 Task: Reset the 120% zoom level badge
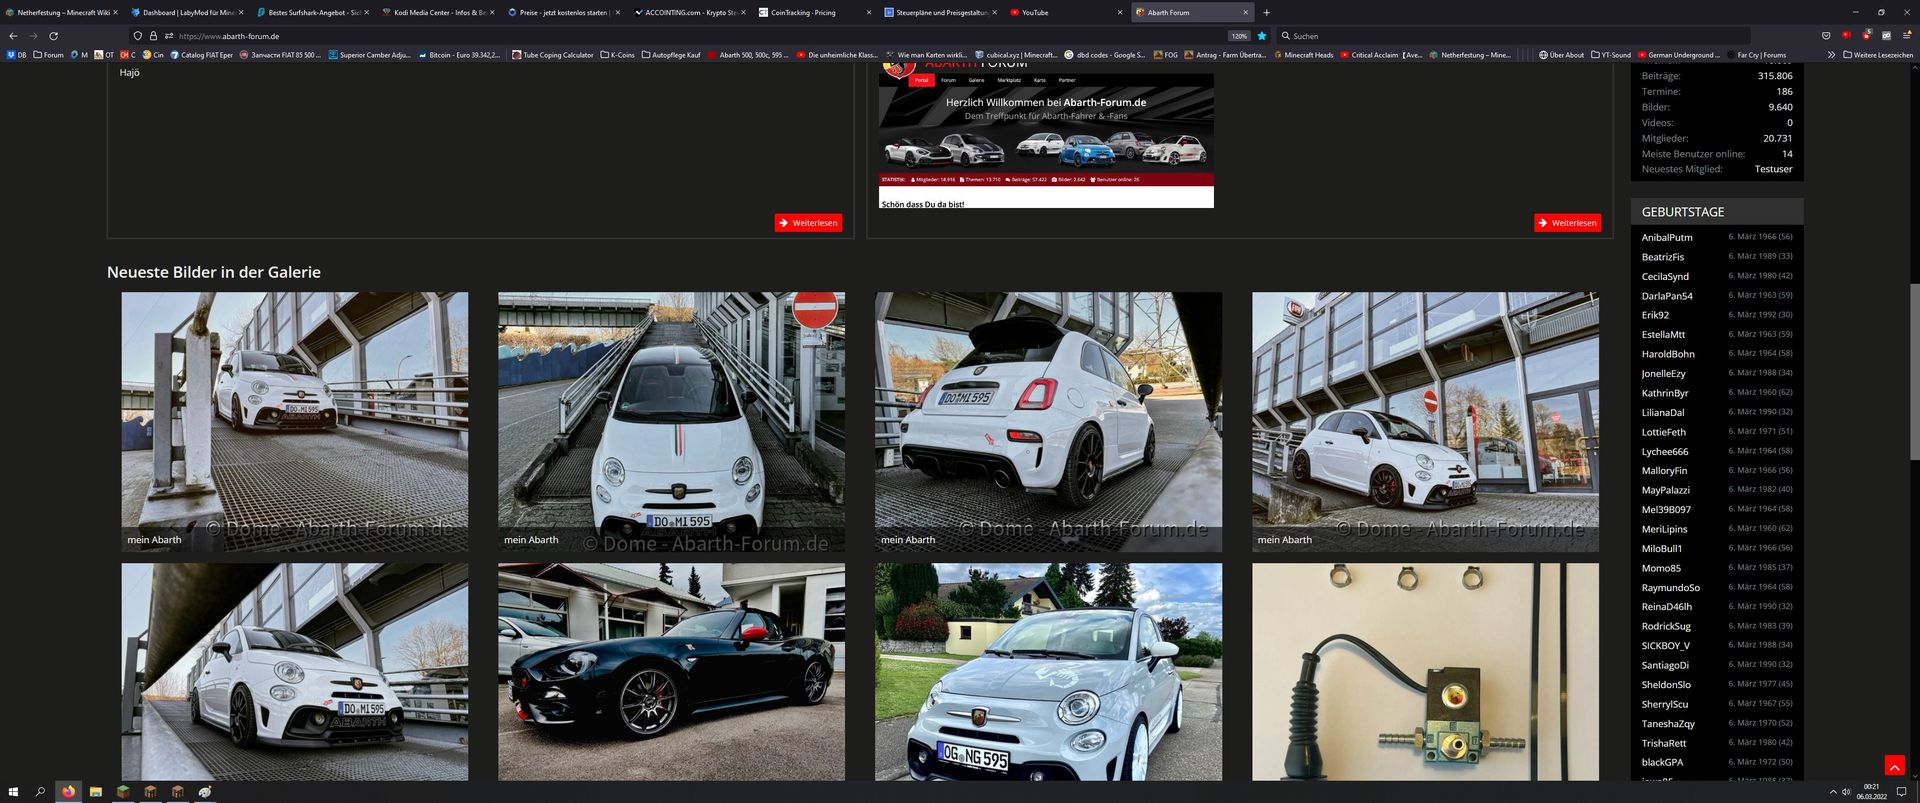[1239, 36]
